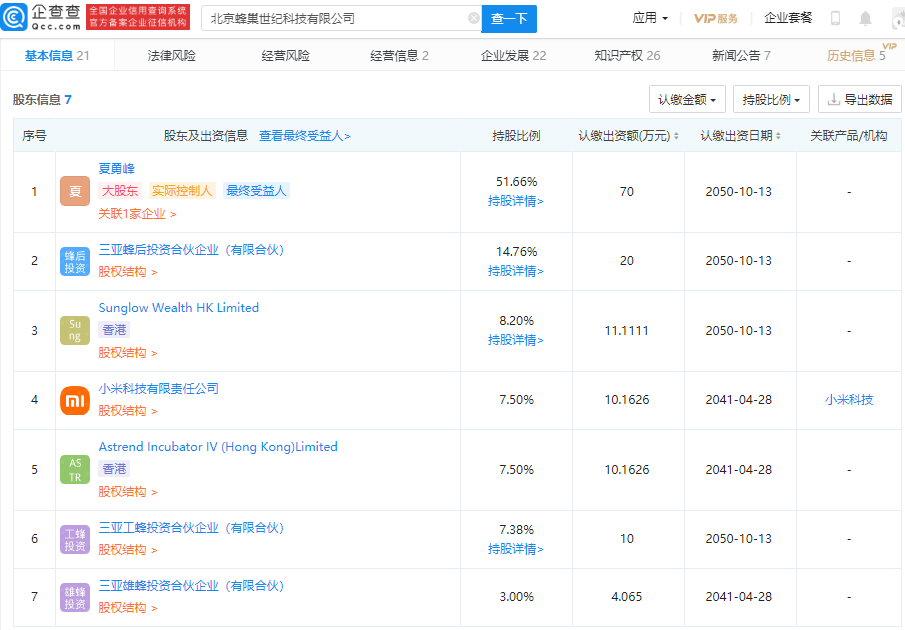The image size is (905, 630).
Task: Switch to 企业发展 tab
Action: (x=513, y=55)
